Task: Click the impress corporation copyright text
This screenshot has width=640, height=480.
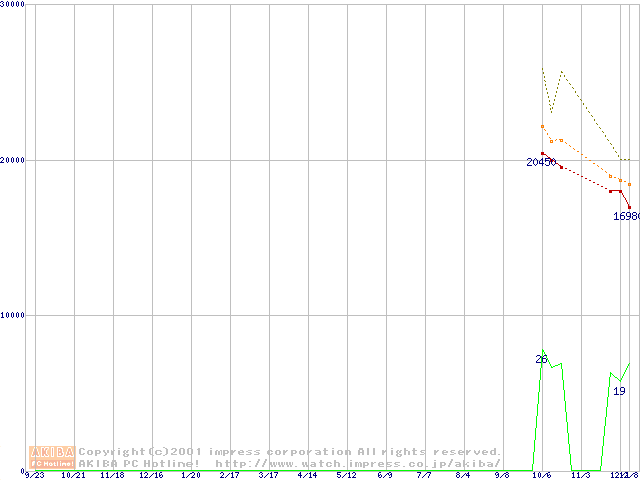Action: point(290,452)
